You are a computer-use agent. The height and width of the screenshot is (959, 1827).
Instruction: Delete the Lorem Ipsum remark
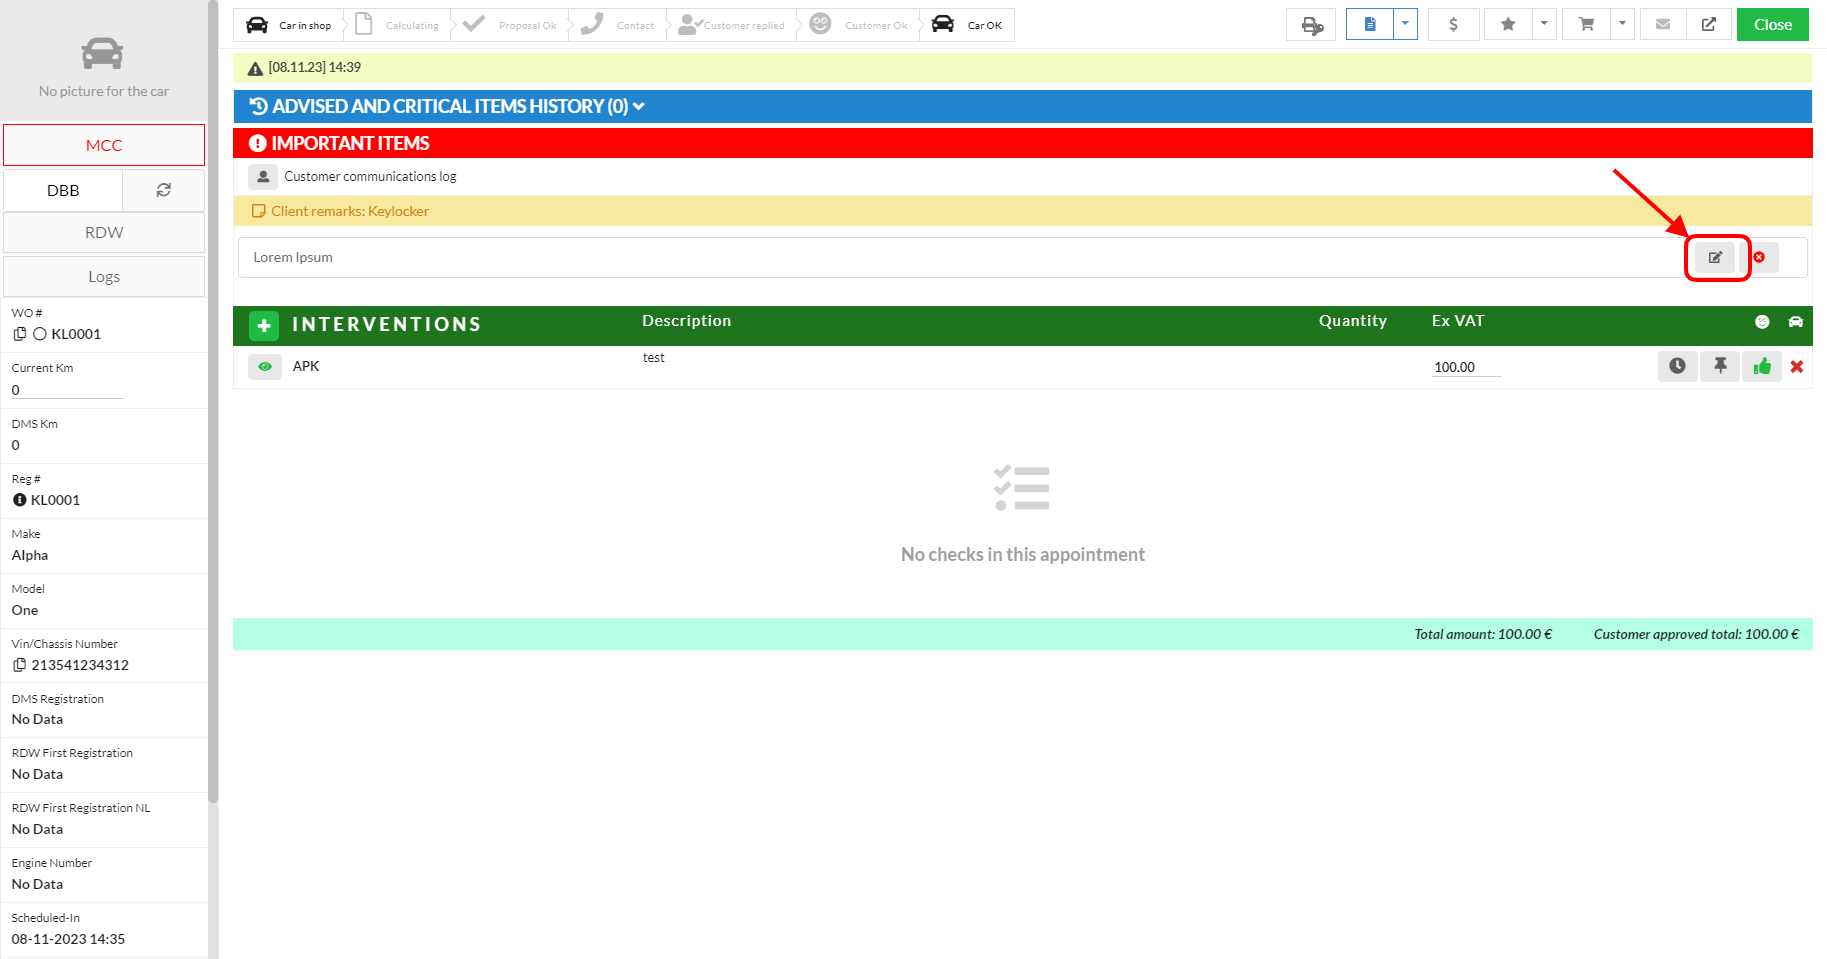pyautogui.click(x=1759, y=258)
